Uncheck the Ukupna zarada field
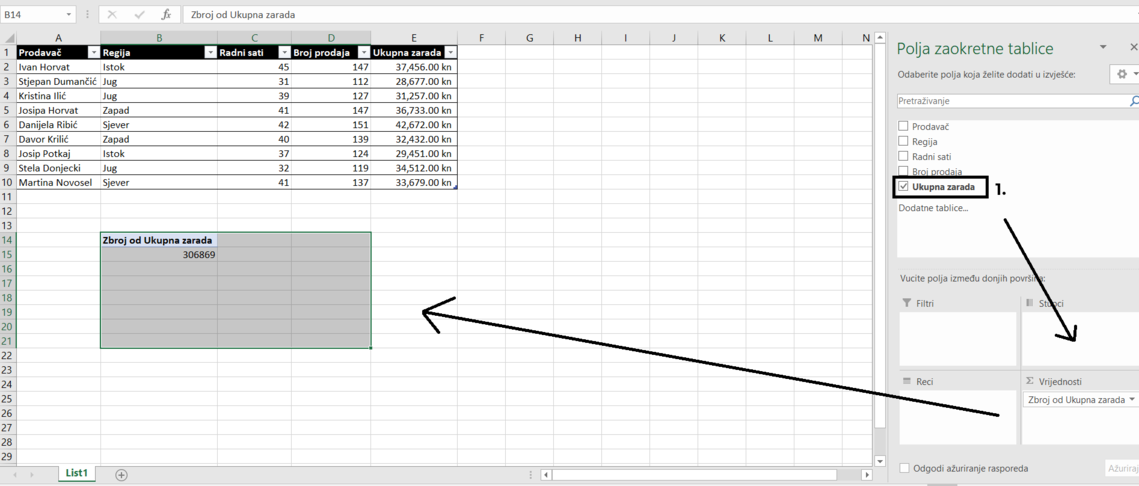 click(904, 187)
